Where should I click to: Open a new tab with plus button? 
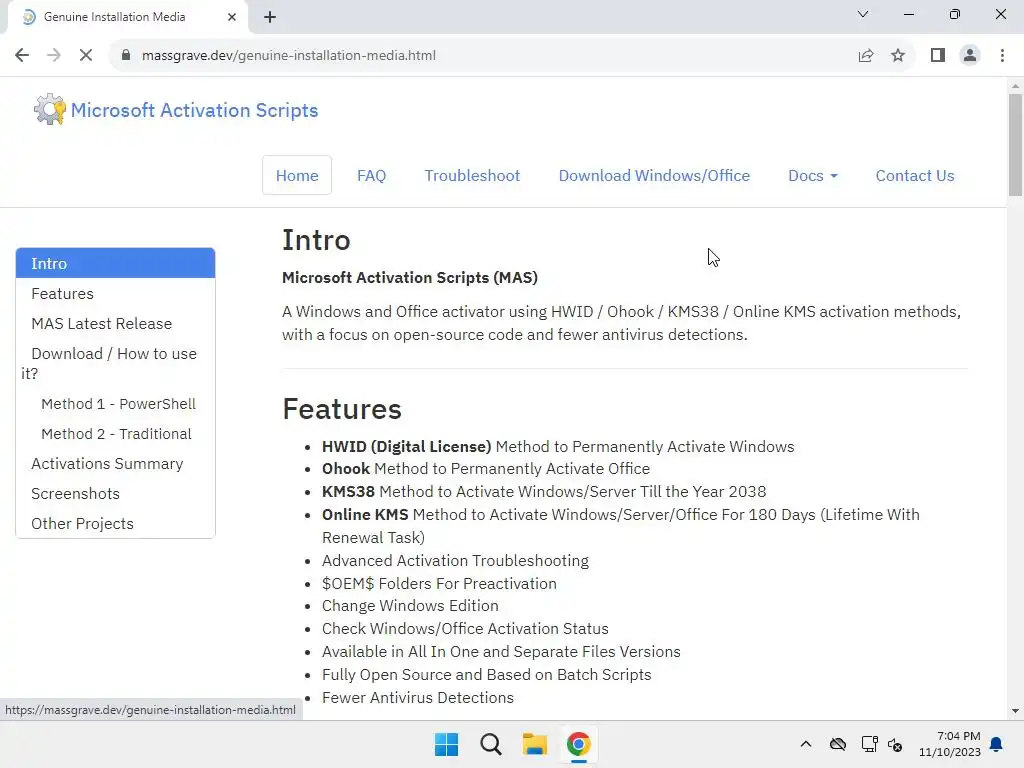pos(270,17)
